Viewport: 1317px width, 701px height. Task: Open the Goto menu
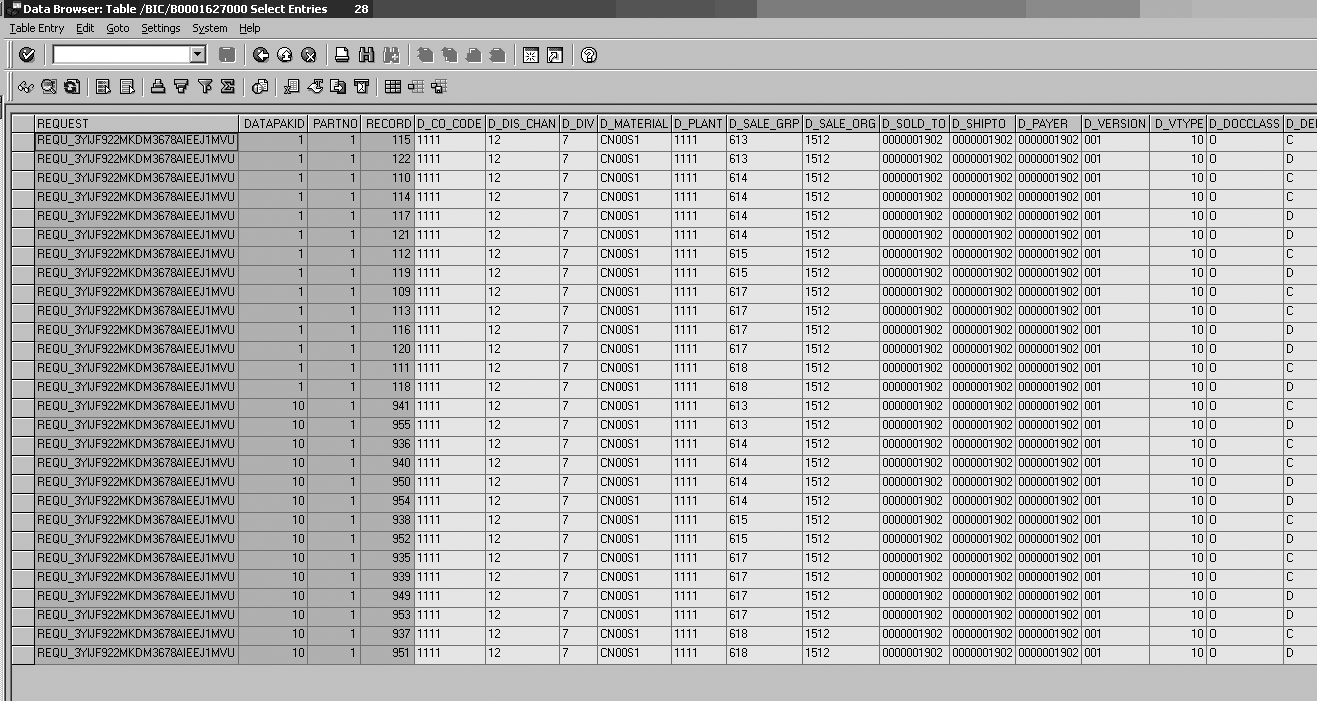118,28
